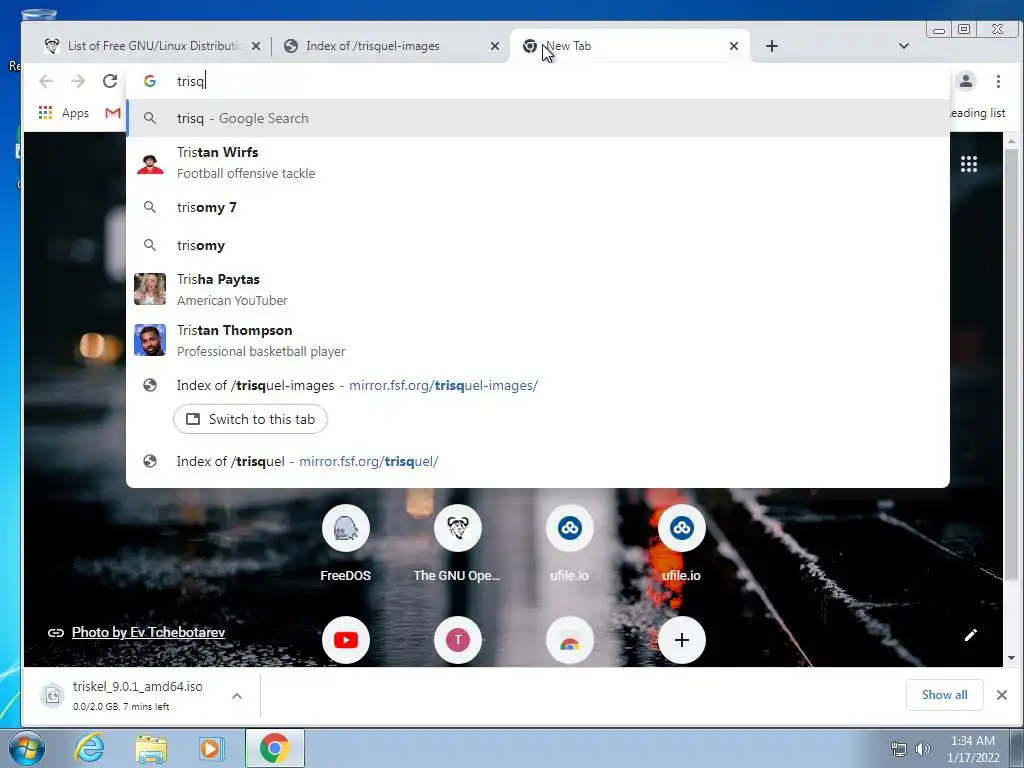This screenshot has width=1024, height=768.
Task: Add a new shortcut with plus tile
Action: click(681, 640)
